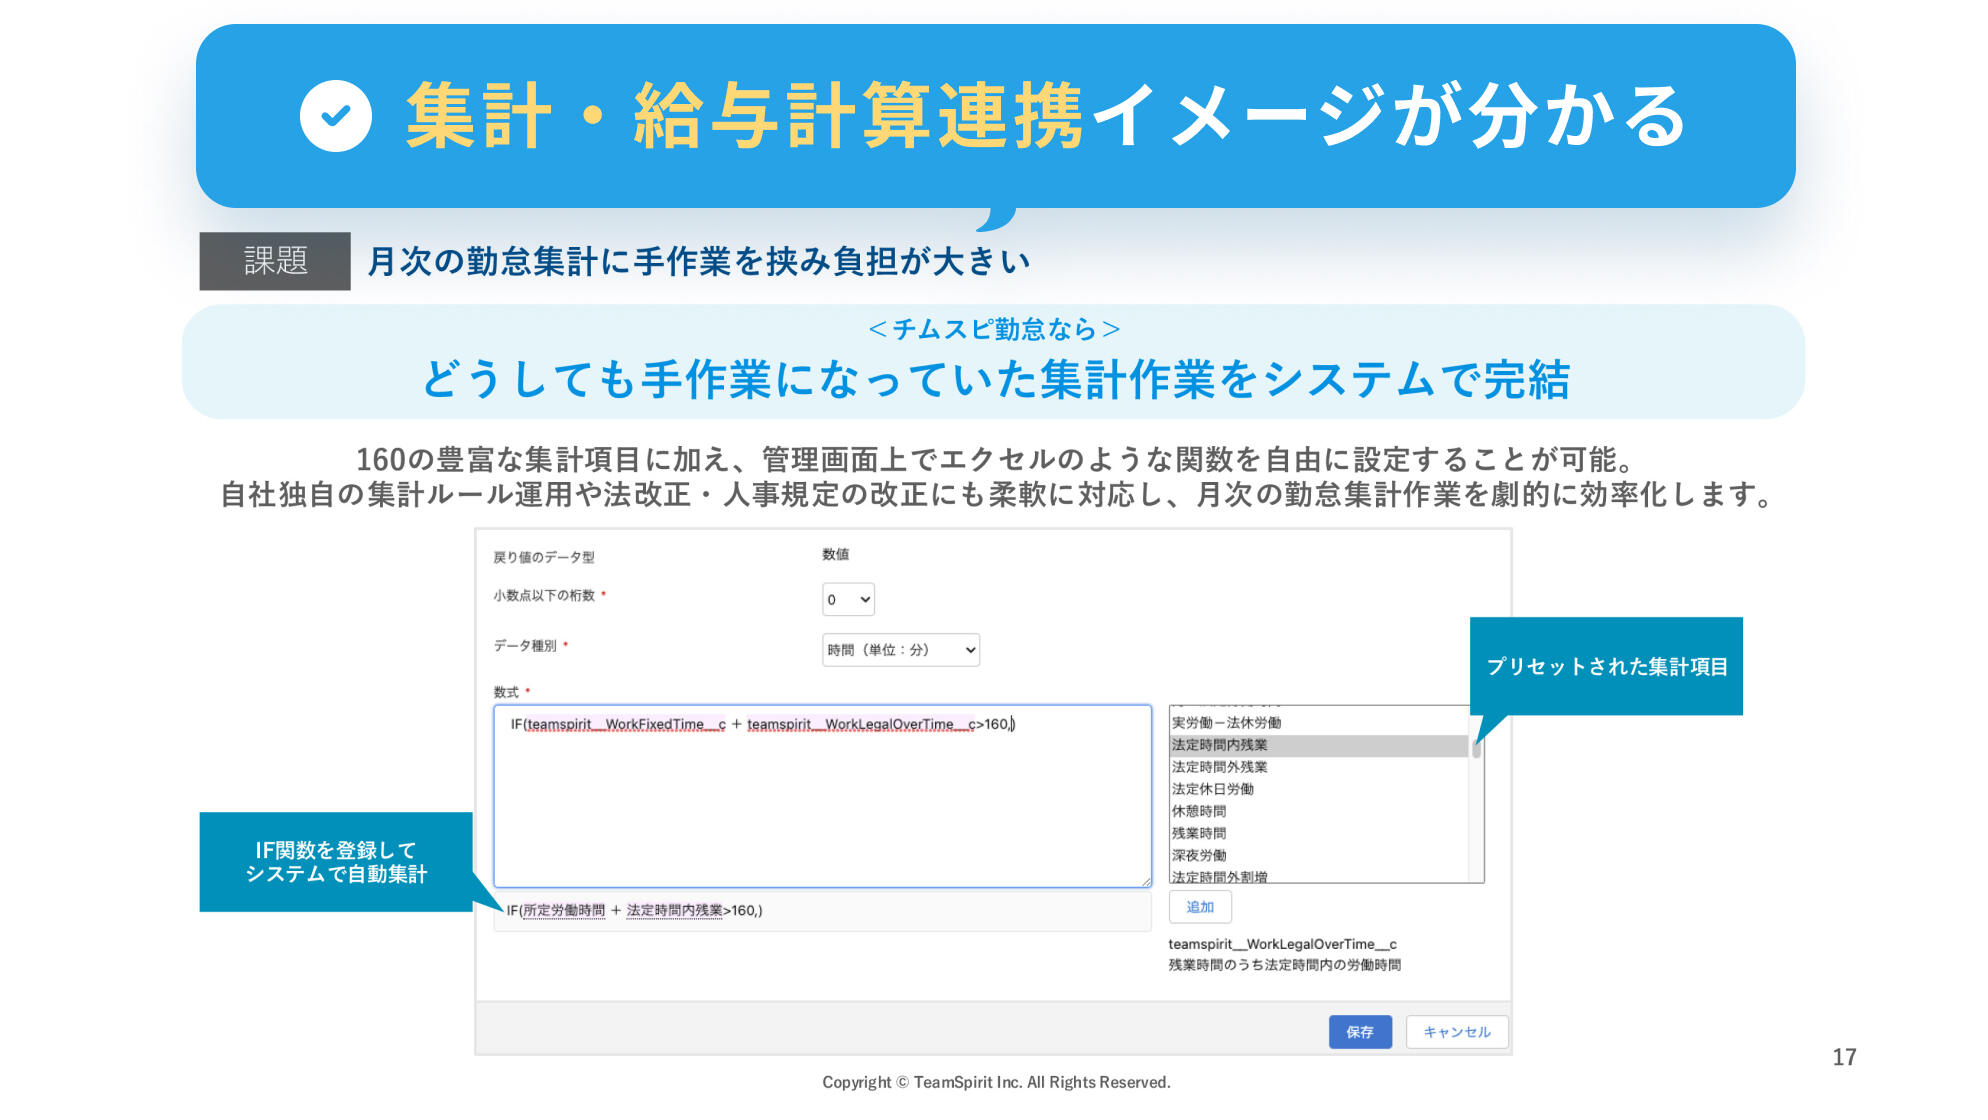The width and height of the screenshot is (1988, 1120).
Task: Click the translated formula preview text
Action: pos(634,910)
